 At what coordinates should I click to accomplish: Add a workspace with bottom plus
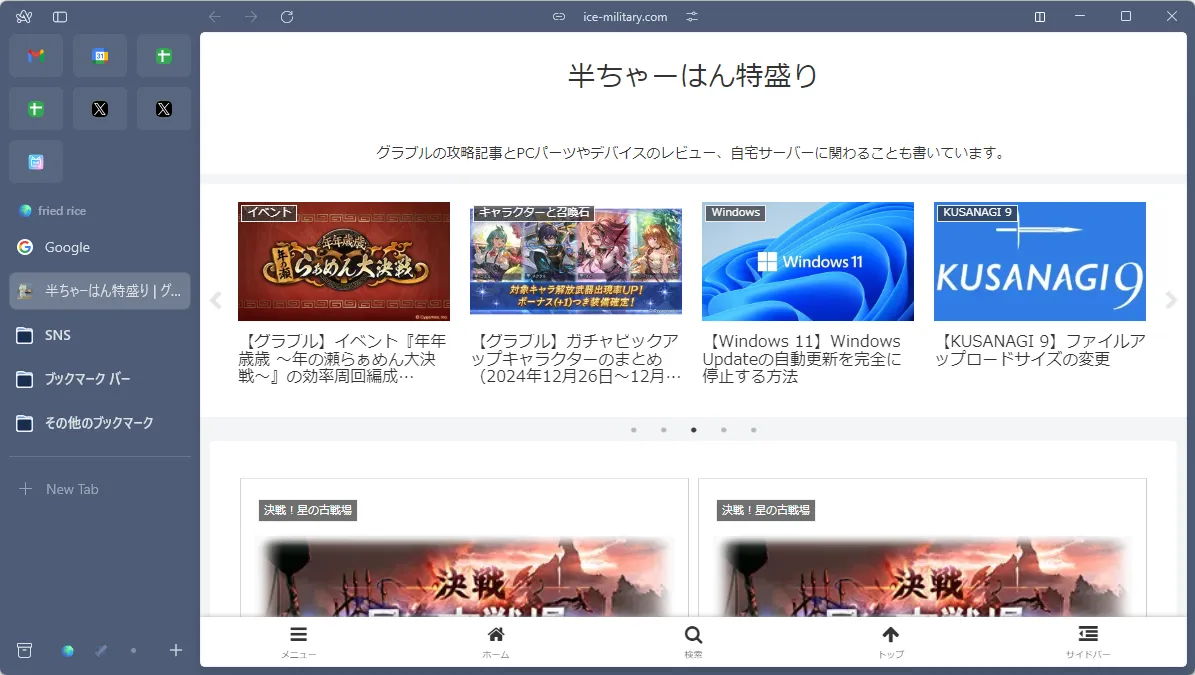pyautogui.click(x=176, y=651)
